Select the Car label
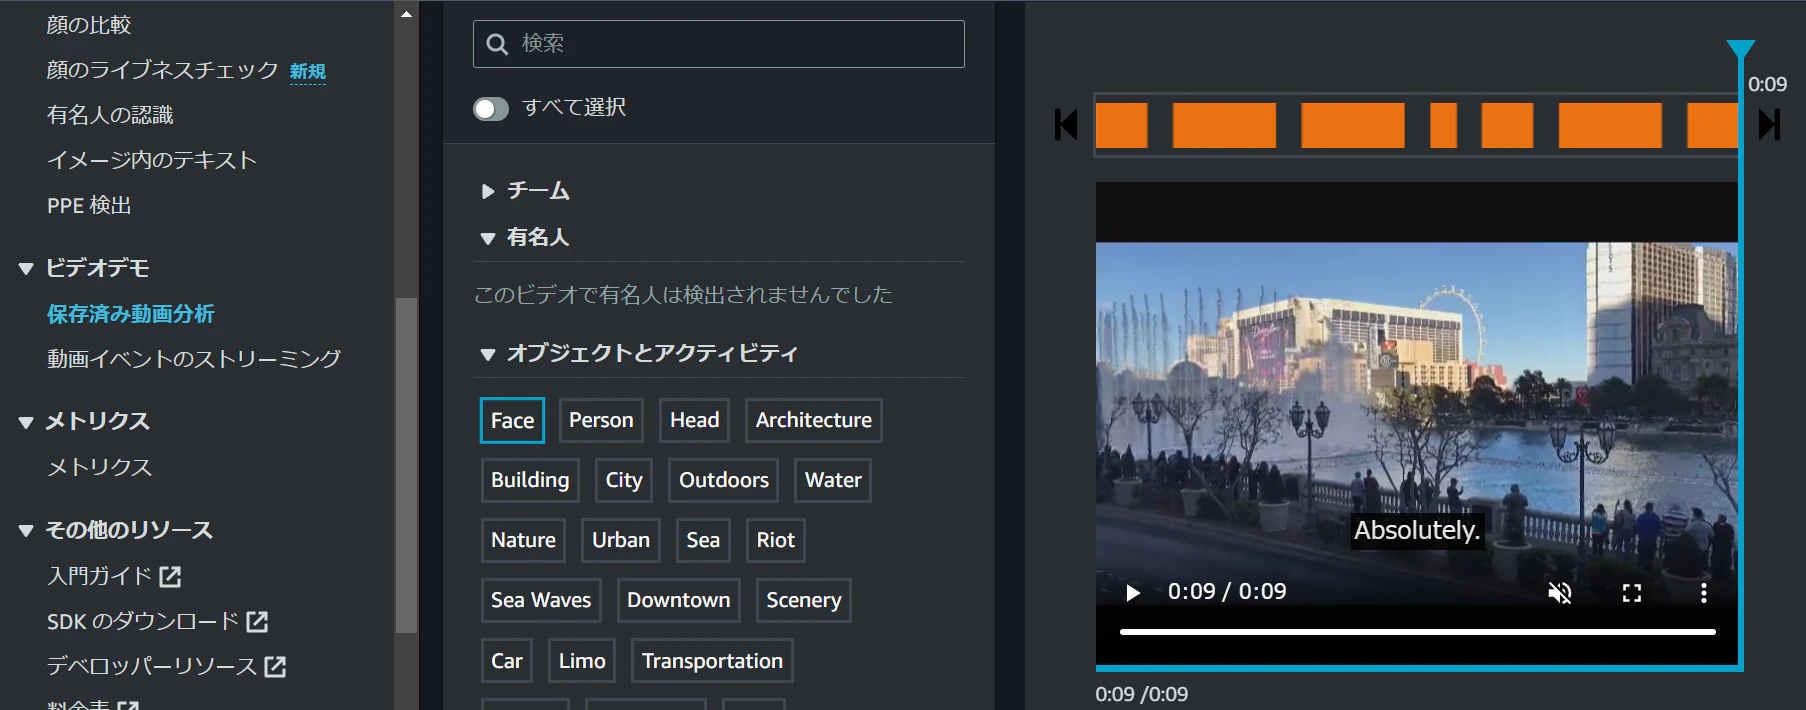 (506, 661)
